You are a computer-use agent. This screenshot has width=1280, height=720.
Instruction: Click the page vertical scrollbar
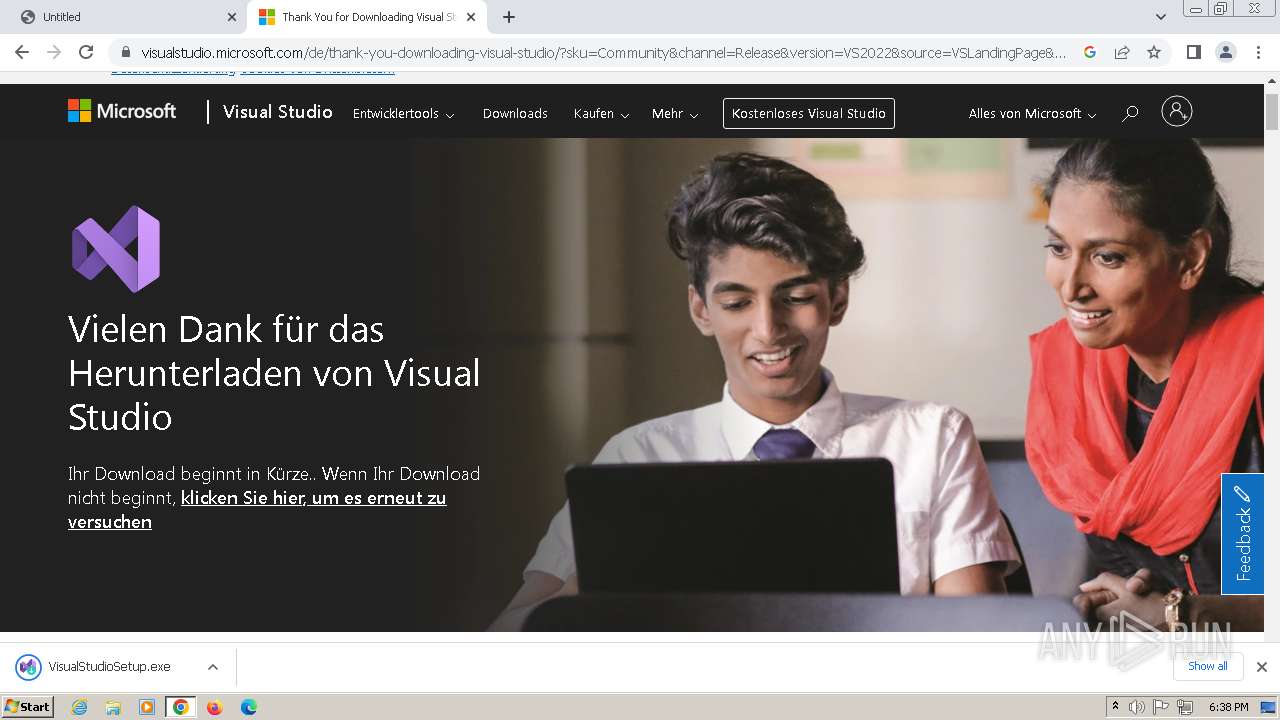point(1272,112)
